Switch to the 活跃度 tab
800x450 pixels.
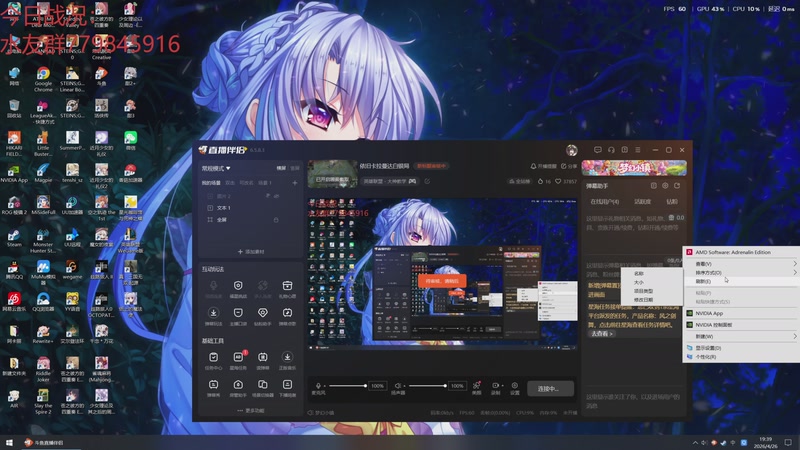(x=642, y=202)
